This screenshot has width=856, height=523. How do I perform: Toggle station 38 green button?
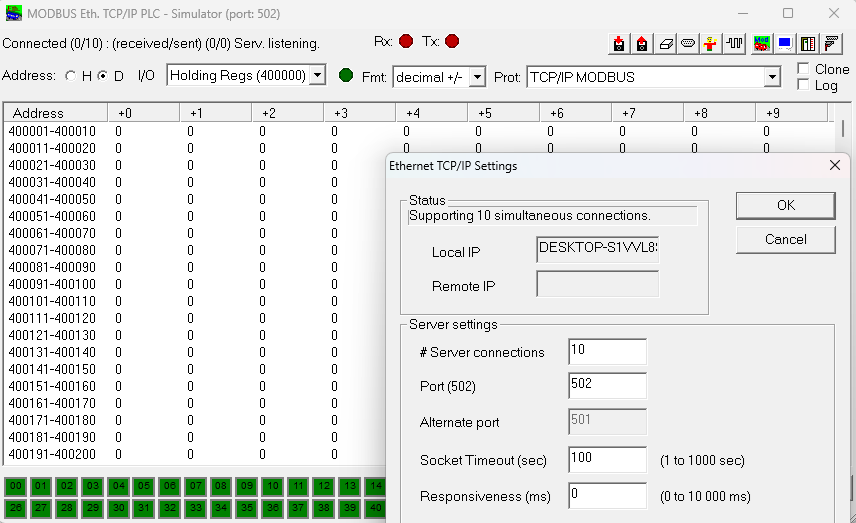pos(324,508)
